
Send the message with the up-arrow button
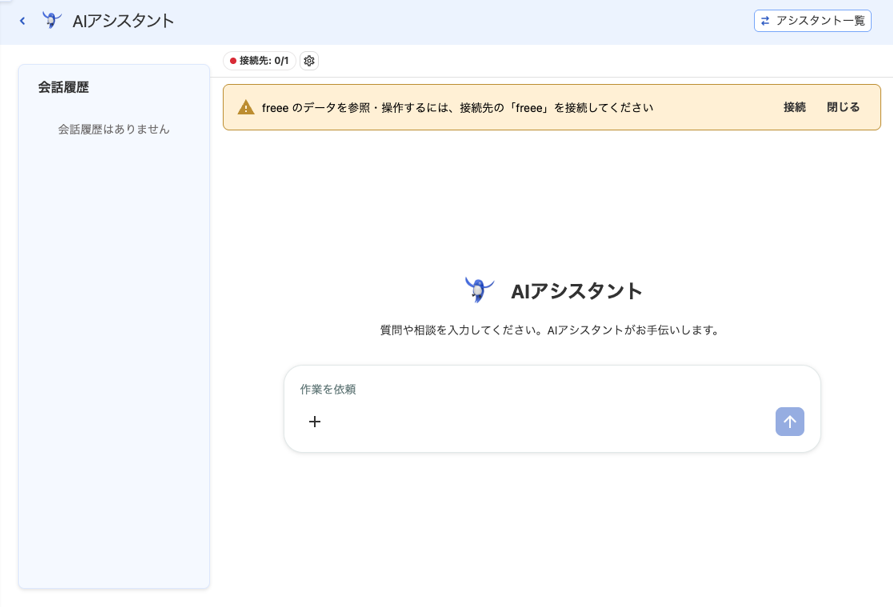(x=789, y=421)
